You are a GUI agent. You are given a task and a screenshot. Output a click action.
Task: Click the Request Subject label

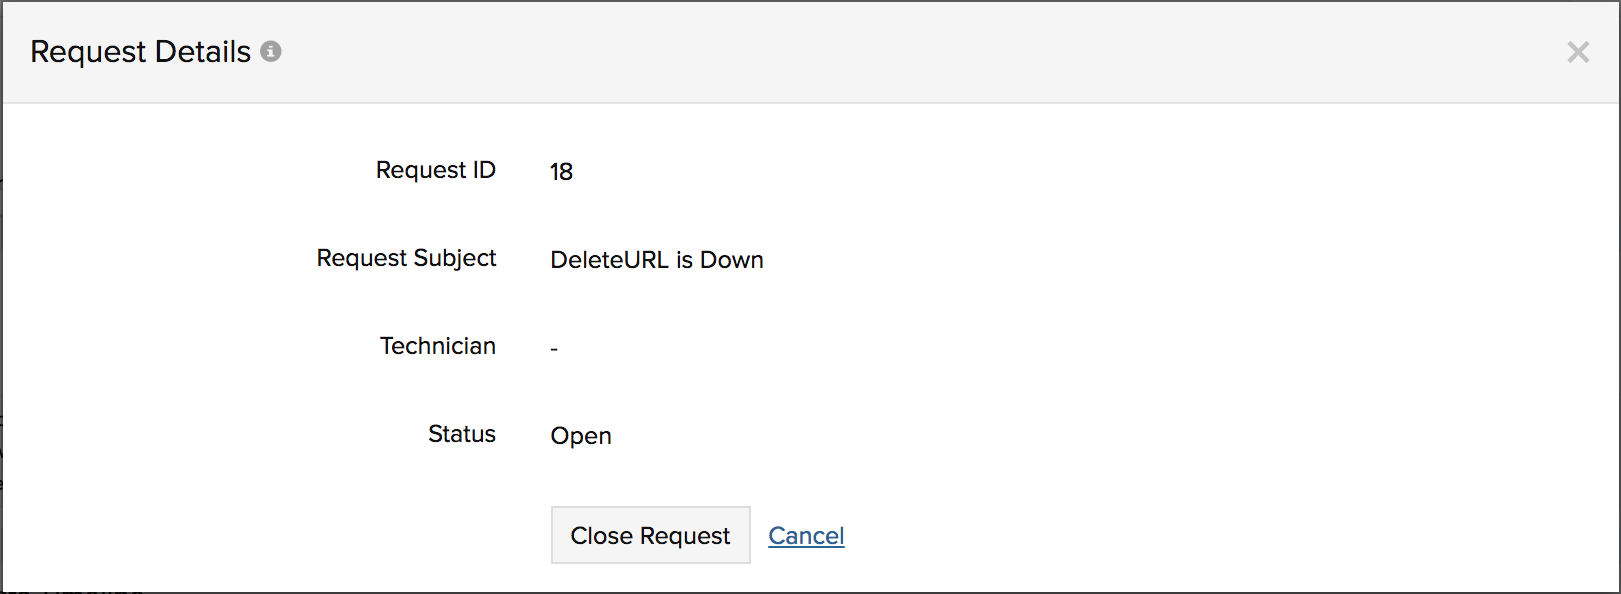pyautogui.click(x=406, y=258)
